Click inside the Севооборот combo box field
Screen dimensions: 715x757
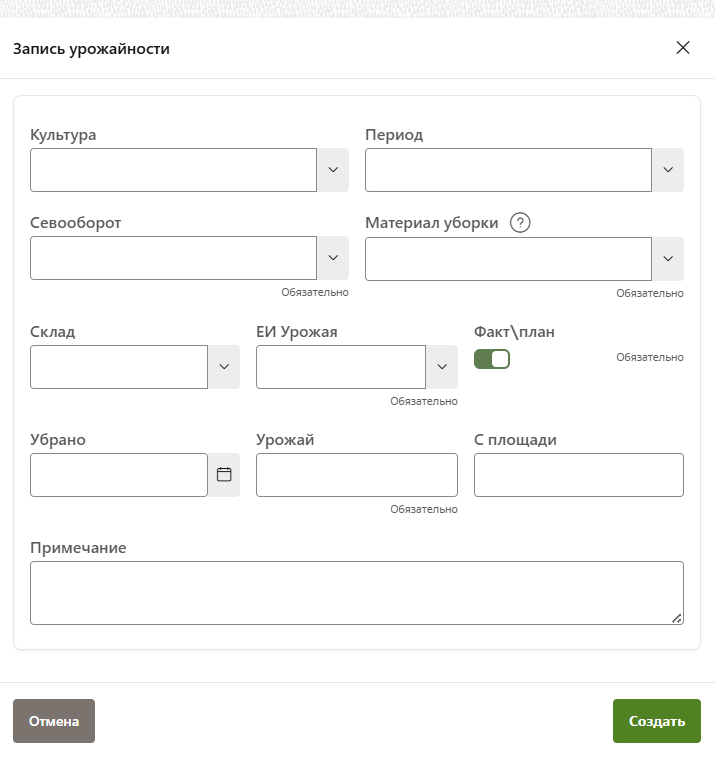pos(174,258)
